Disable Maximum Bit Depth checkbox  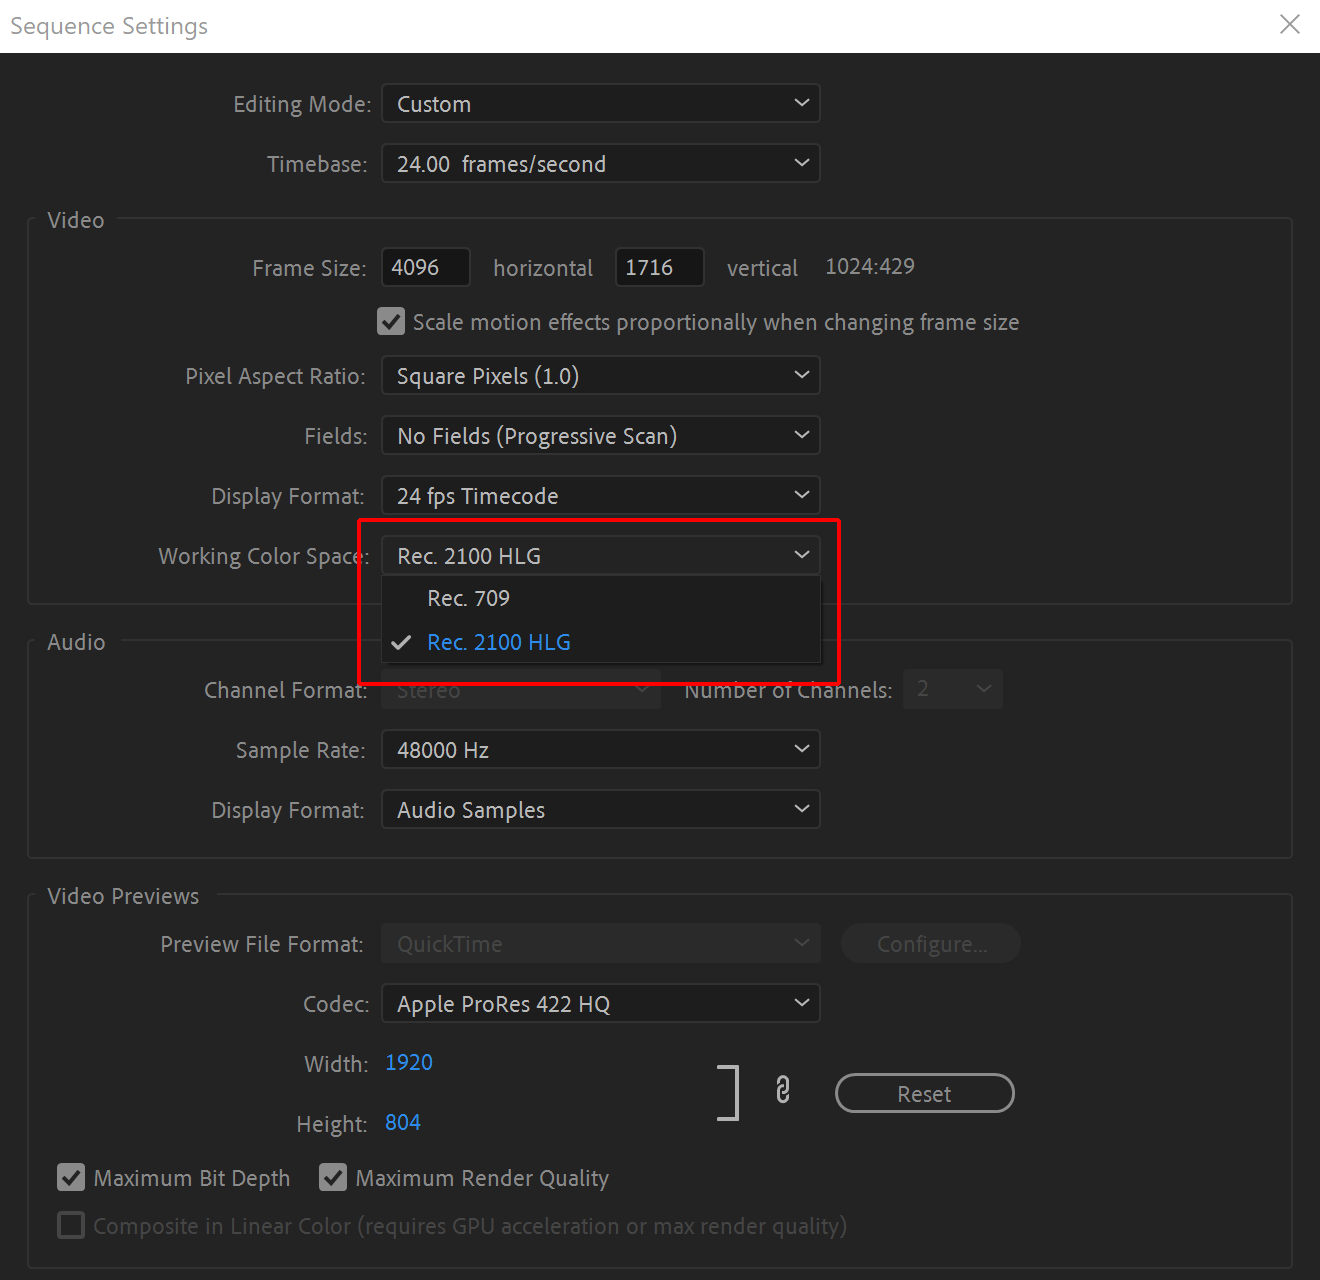click(x=71, y=1178)
